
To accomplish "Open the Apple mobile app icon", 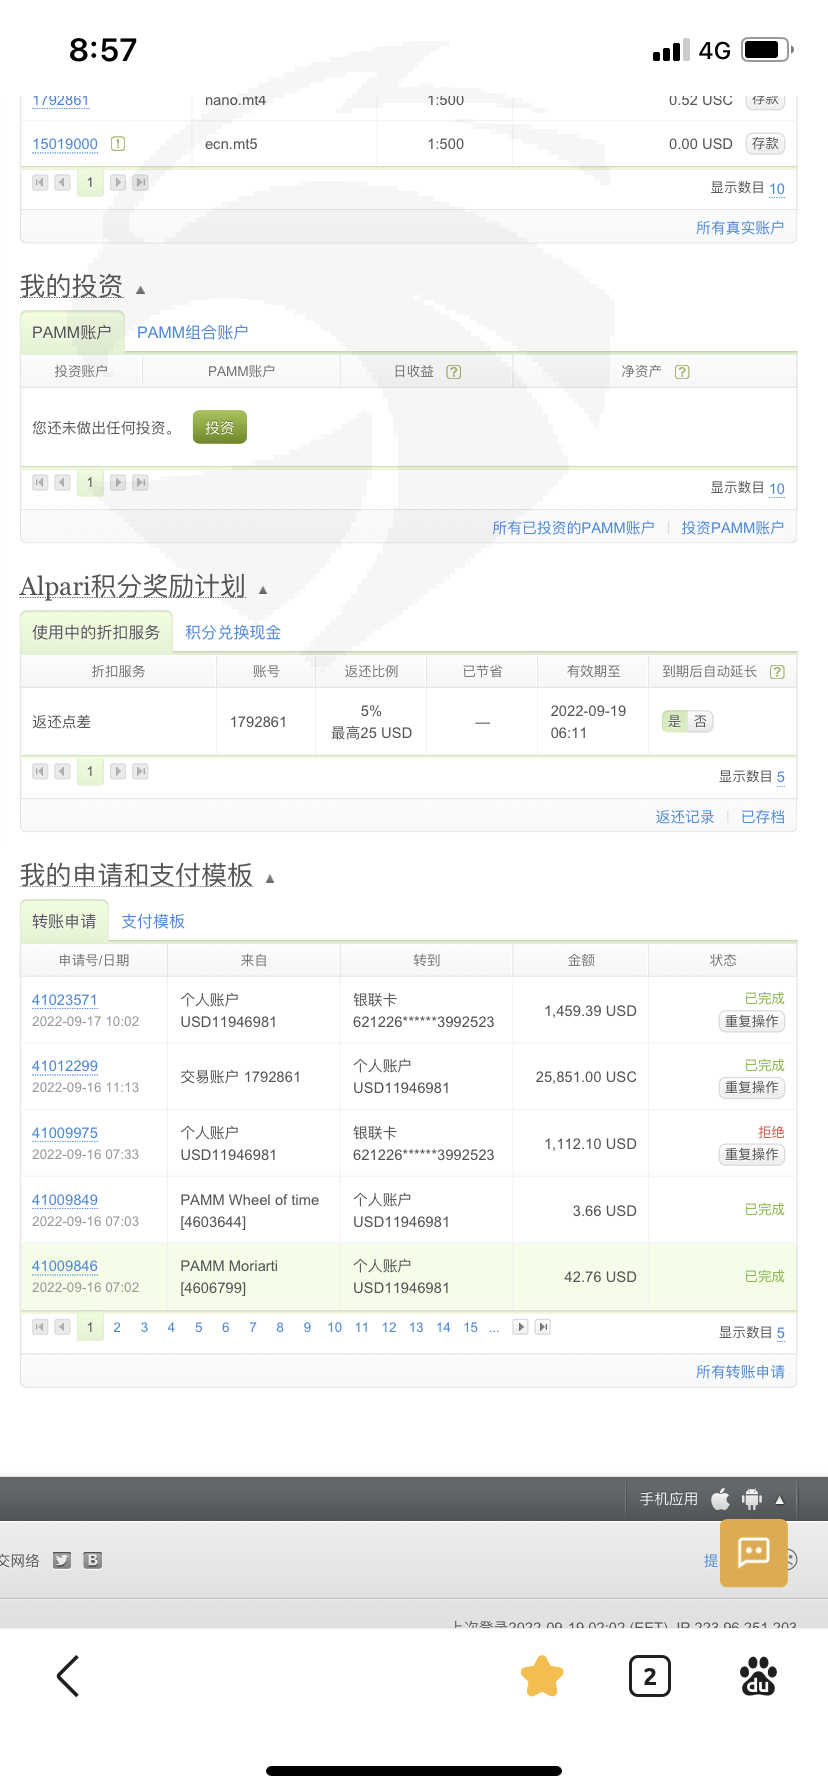I will (x=720, y=1499).
